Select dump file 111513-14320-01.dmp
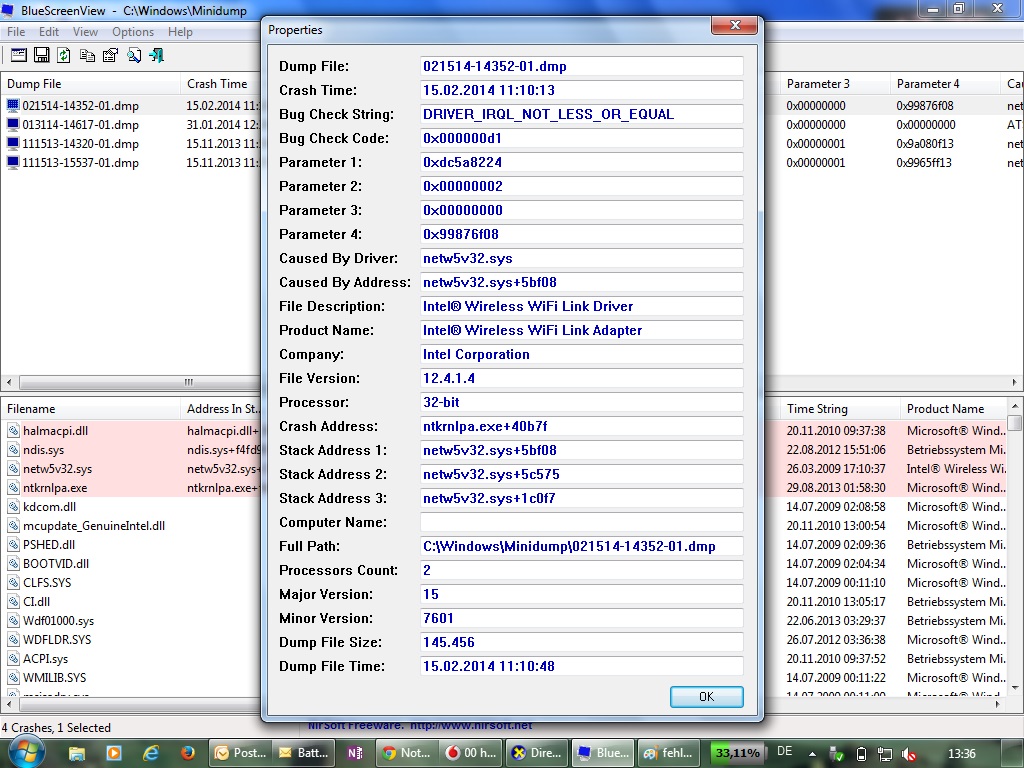The height and width of the screenshot is (768, 1024). coord(80,143)
